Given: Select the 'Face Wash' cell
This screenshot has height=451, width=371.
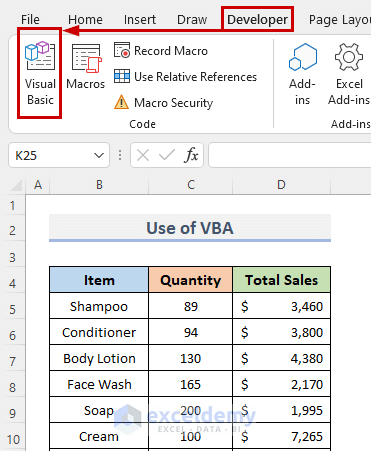Looking at the screenshot, I should click(99, 384).
